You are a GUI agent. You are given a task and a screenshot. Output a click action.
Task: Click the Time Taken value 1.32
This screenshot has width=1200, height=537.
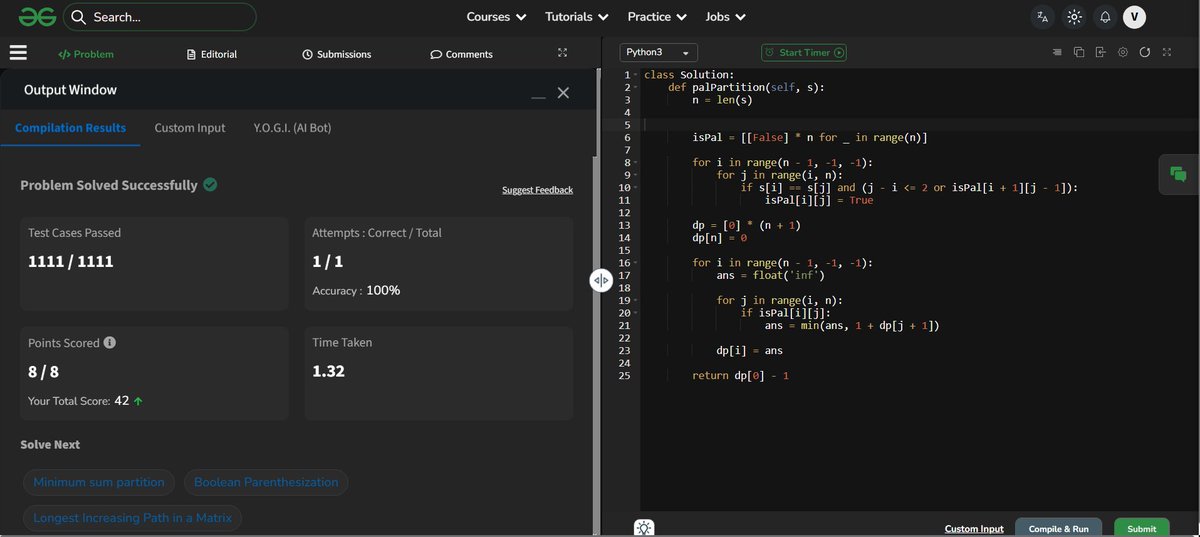(x=329, y=371)
